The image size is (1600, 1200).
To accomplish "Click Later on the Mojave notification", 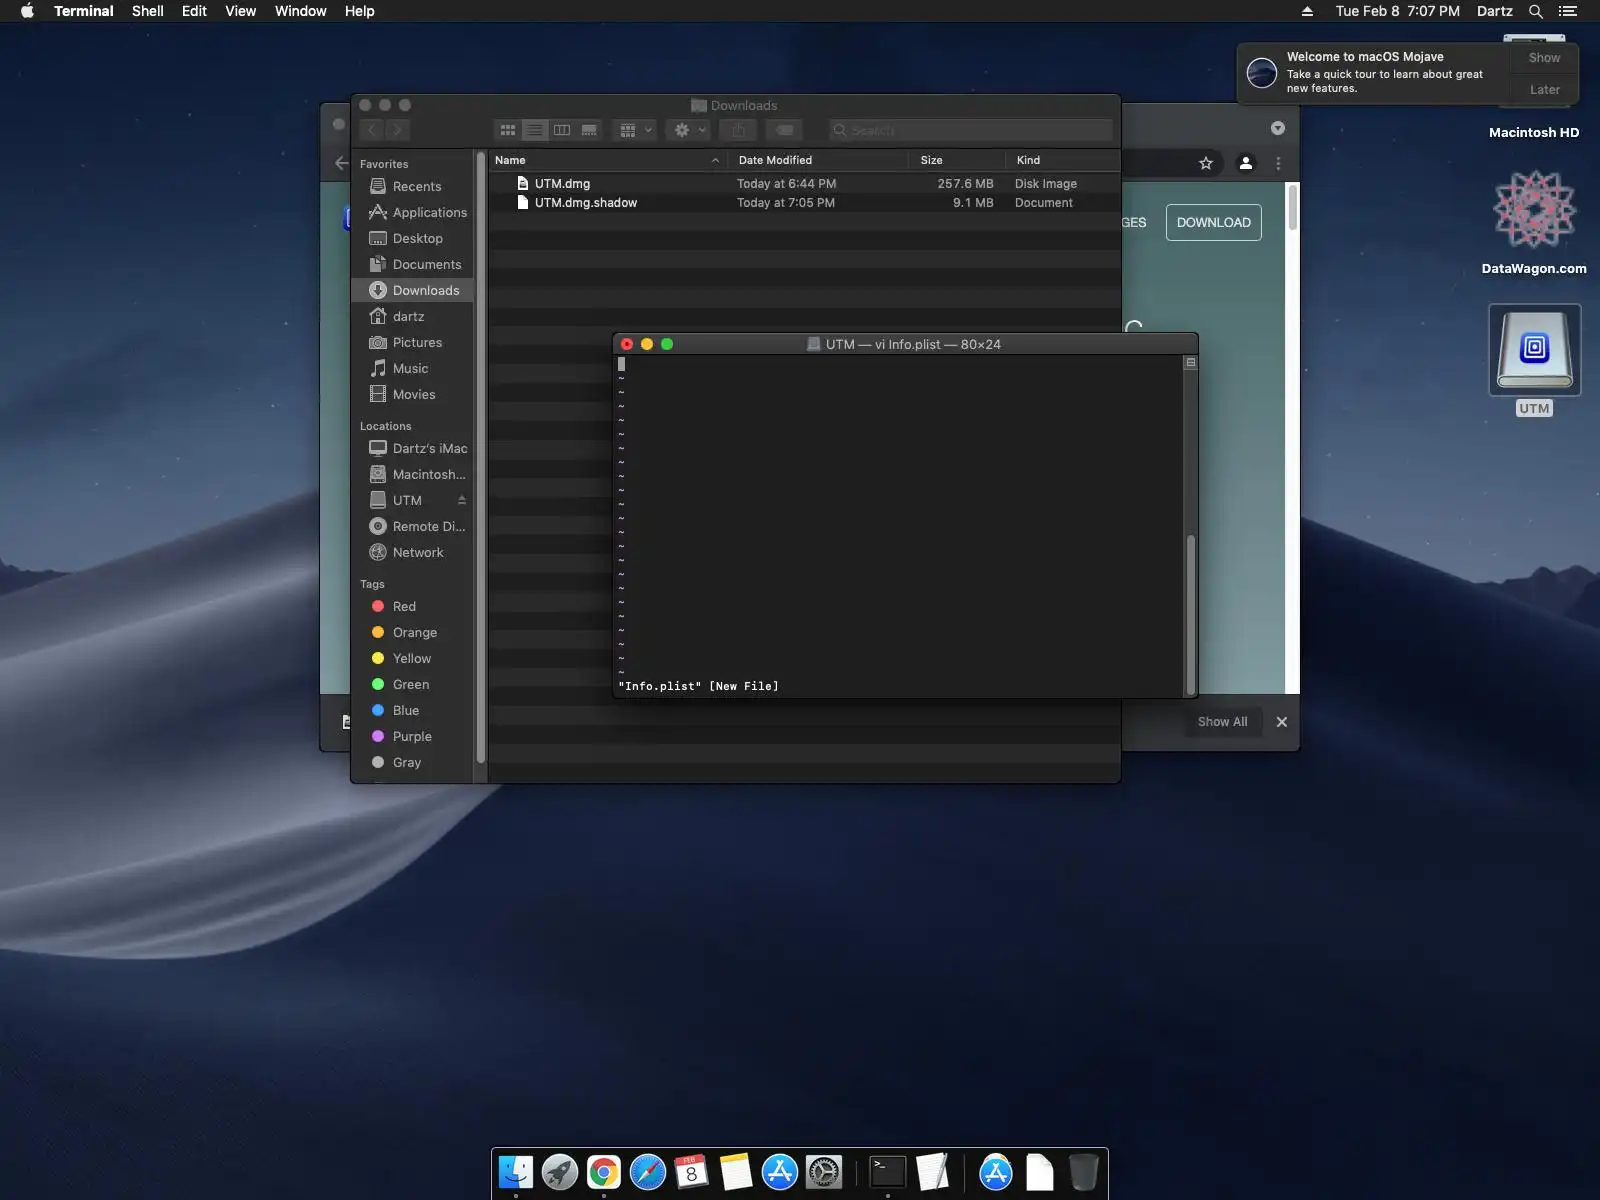I will tap(1544, 90).
